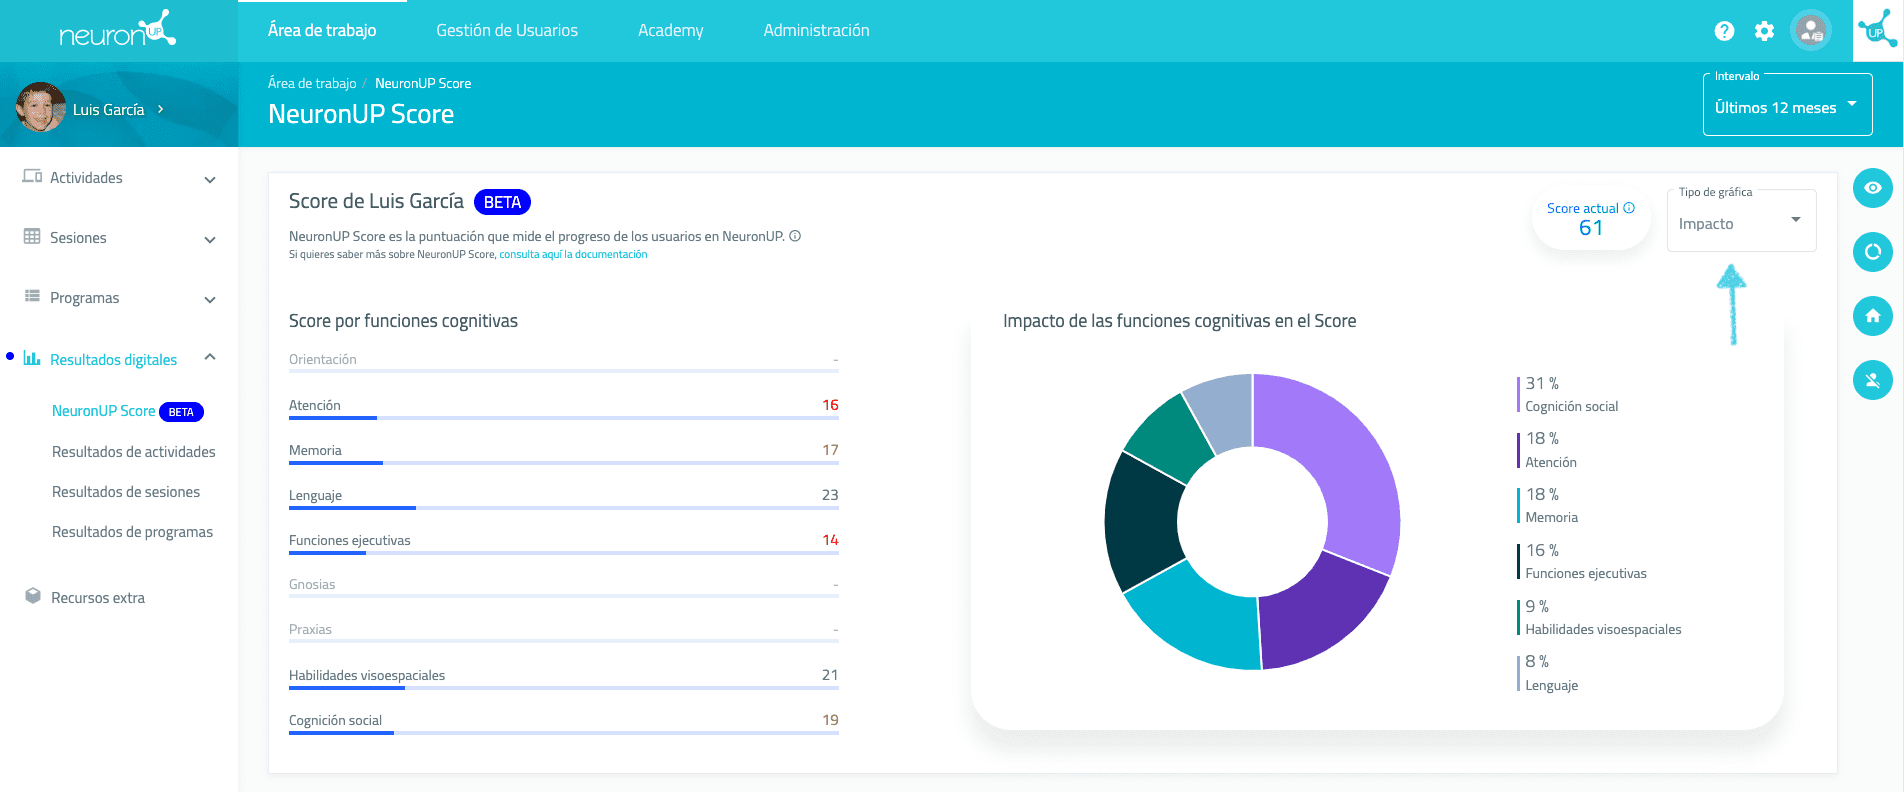1904x792 pixels.
Task: Open the help question mark icon
Action: tap(1724, 31)
